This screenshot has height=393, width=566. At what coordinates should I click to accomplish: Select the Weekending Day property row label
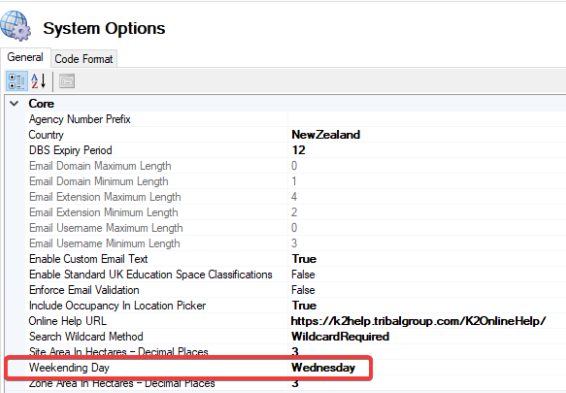pos(69,367)
